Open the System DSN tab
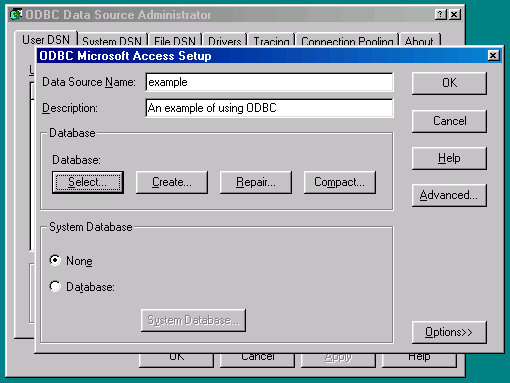510x383 pixels. tap(112, 41)
